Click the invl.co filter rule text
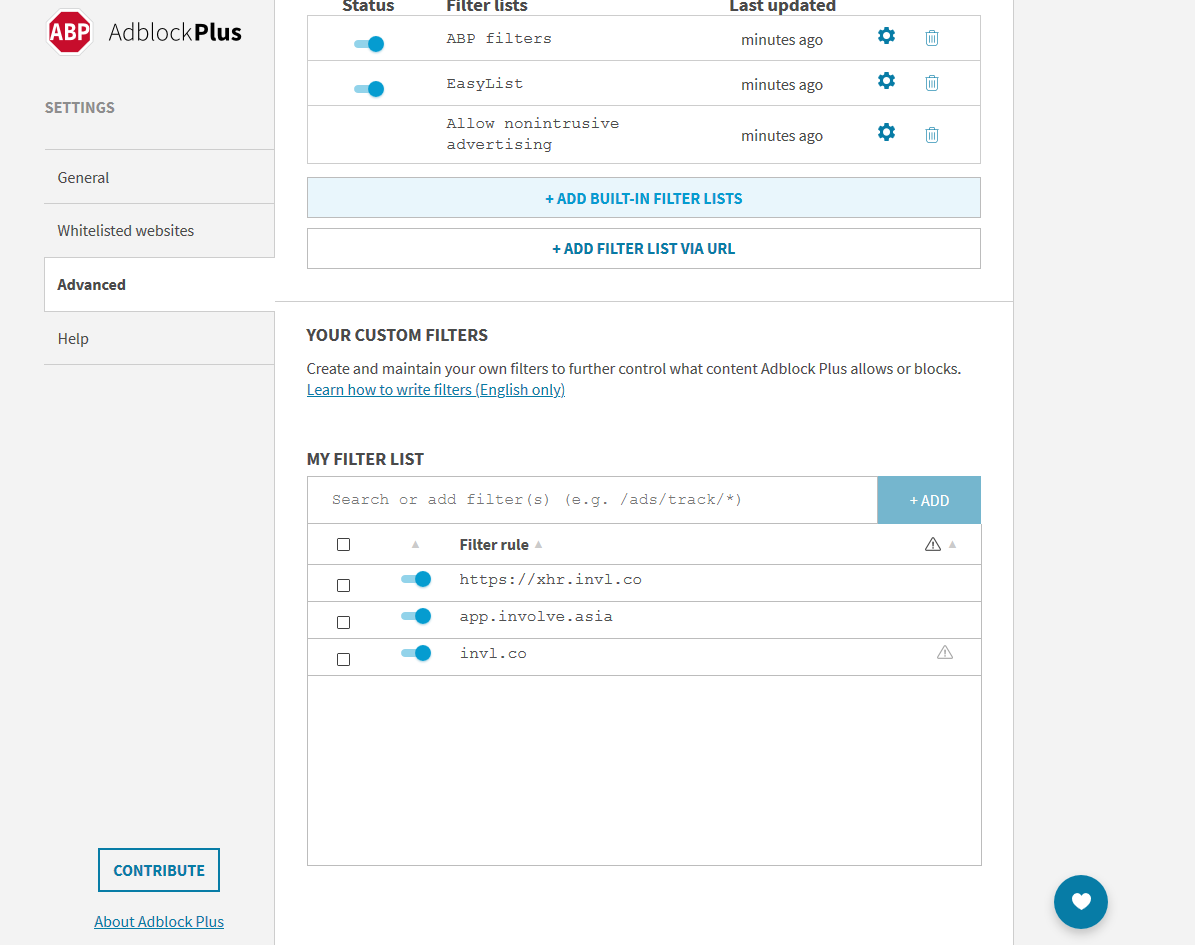 pyautogui.click(x=493, y=654)
